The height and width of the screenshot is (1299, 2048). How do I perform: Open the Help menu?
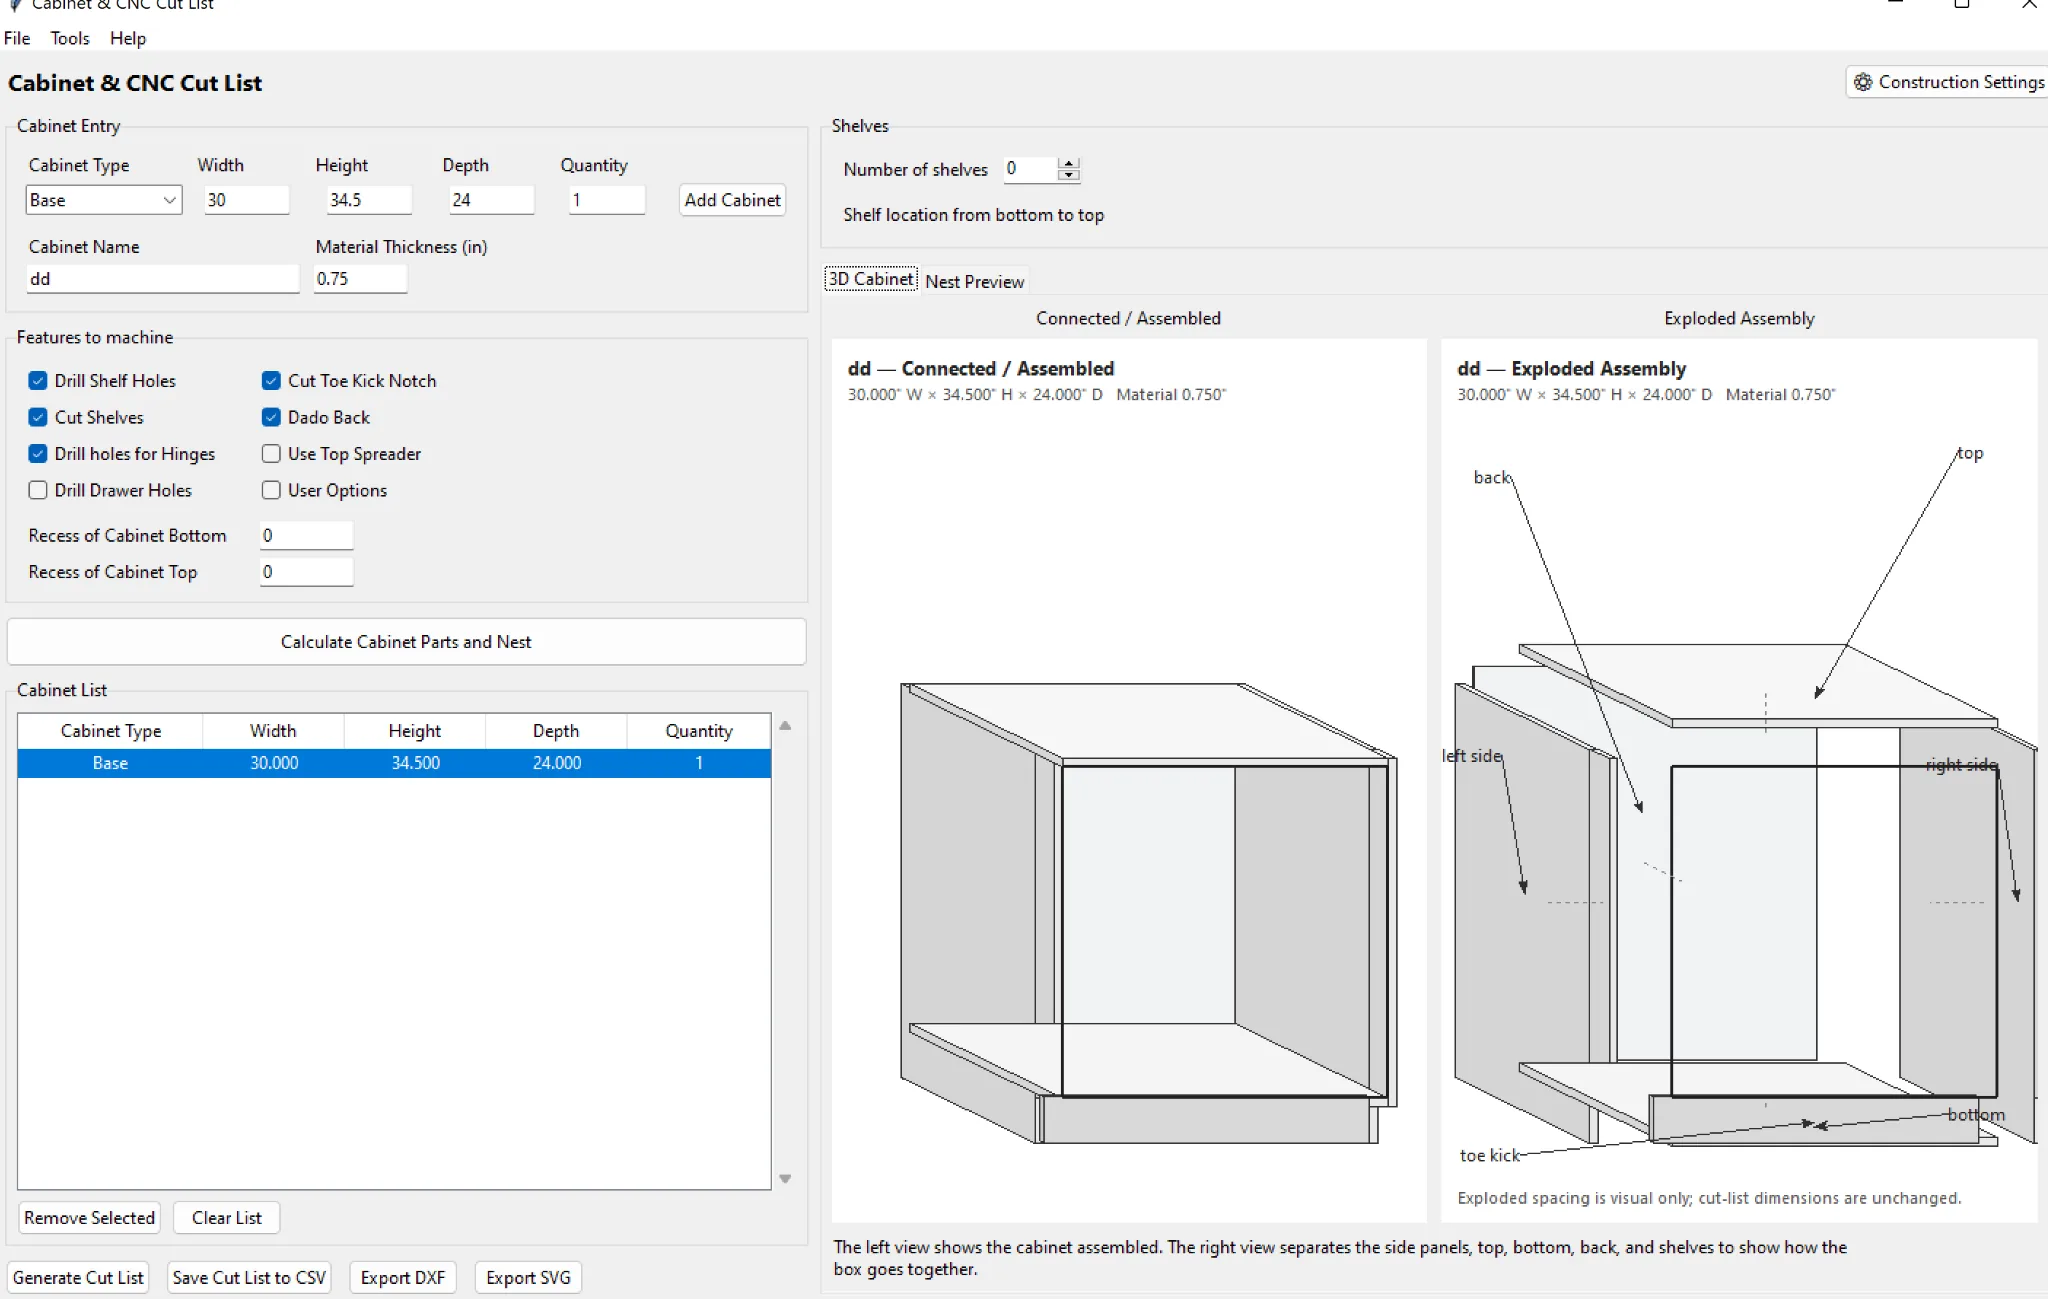point(128,38)
